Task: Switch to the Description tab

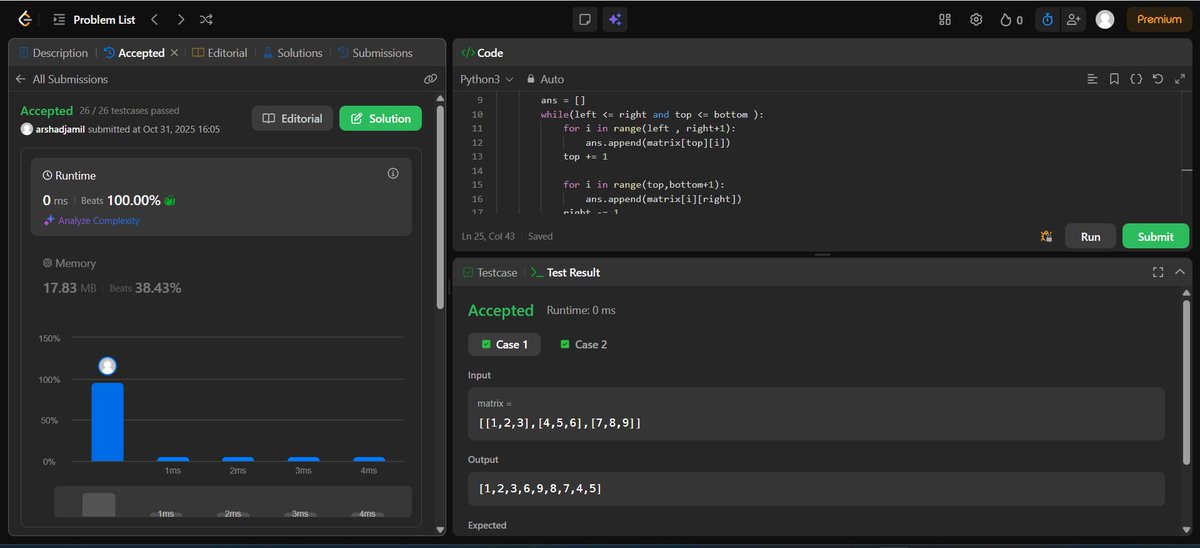Action: 53,53
